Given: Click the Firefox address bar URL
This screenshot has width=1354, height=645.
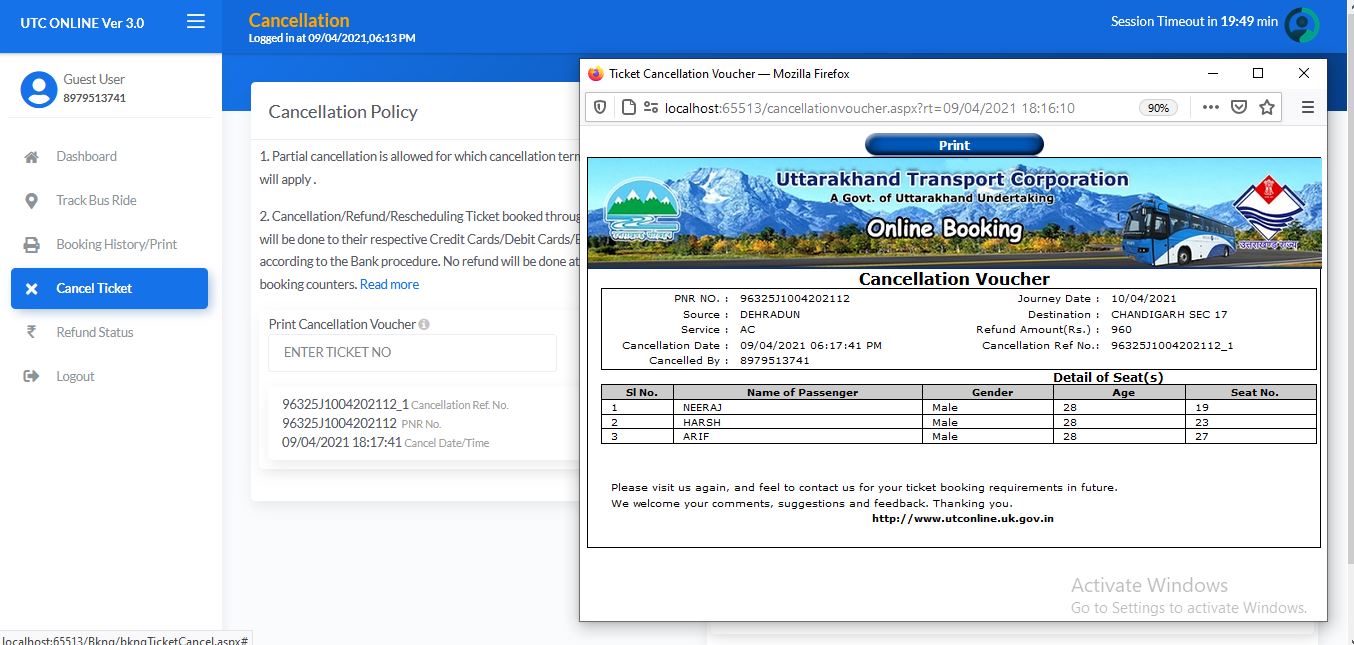Looking at the screenshot, I should point(870,108).
